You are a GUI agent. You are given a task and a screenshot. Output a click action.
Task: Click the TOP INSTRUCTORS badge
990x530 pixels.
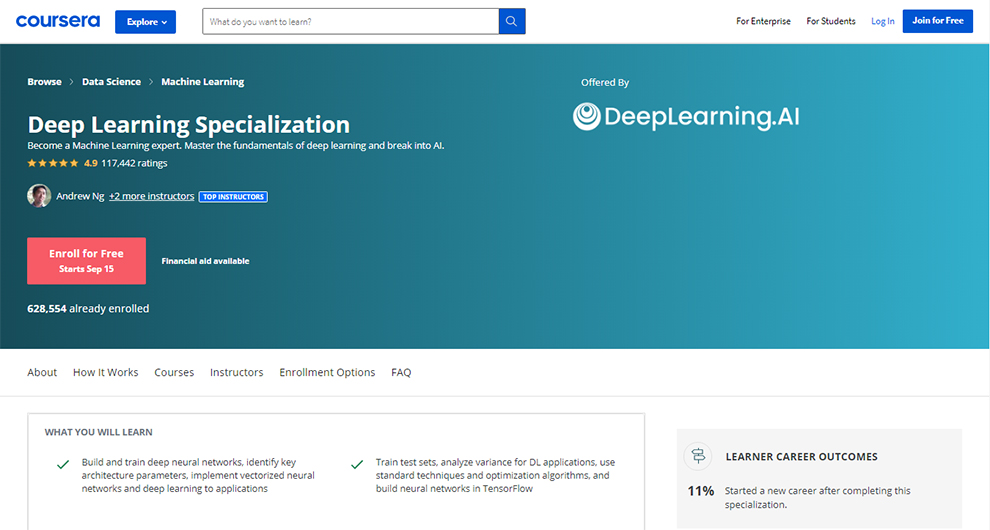[x=233, y=196]
